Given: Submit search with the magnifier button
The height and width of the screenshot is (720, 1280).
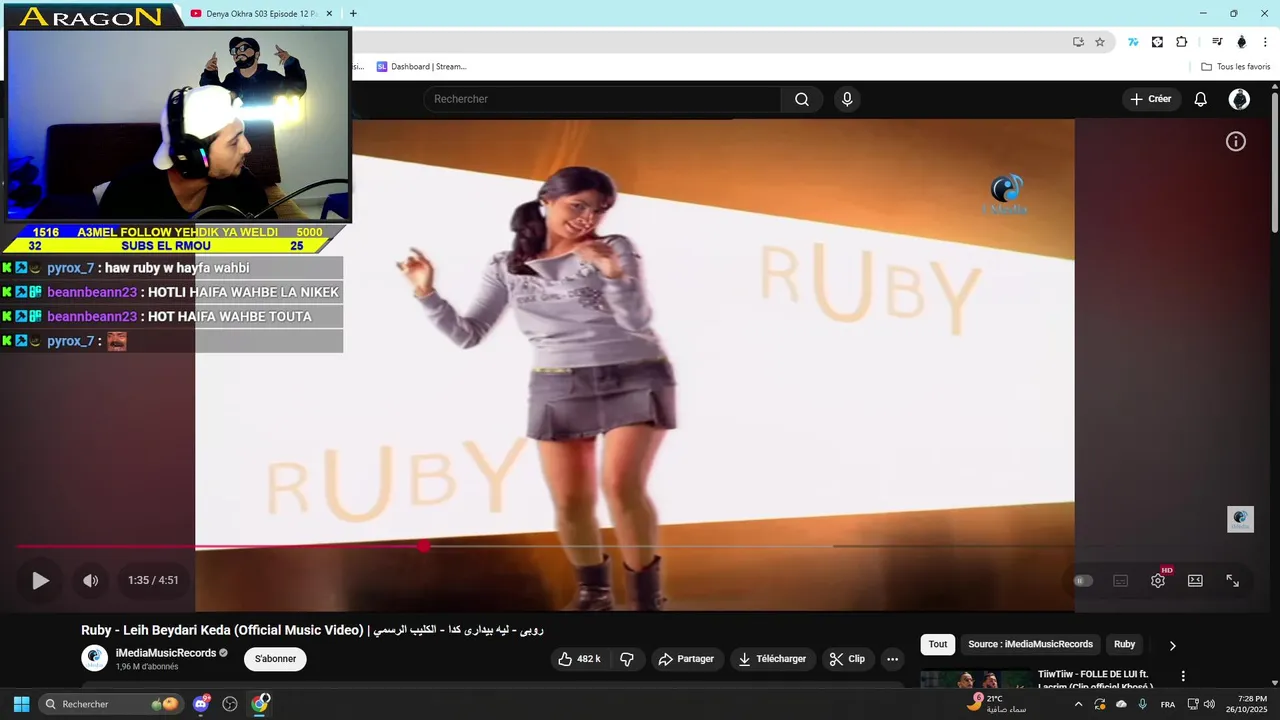Looking at the screenshot, I should [x=802, y=99].
